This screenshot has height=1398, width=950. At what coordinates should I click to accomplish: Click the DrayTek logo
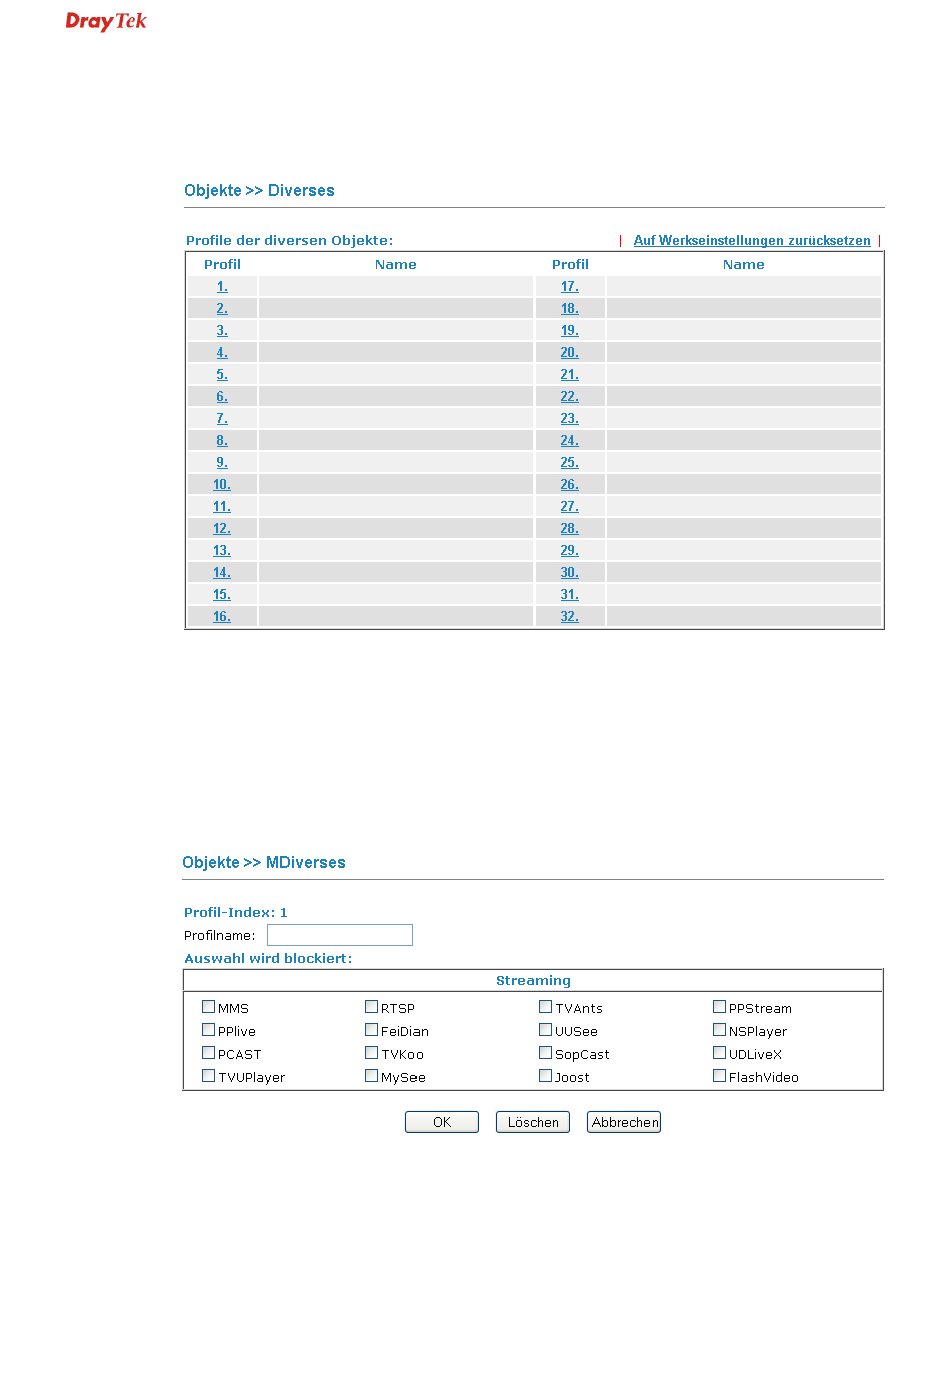pyautogui.click(x=106, y=21)
